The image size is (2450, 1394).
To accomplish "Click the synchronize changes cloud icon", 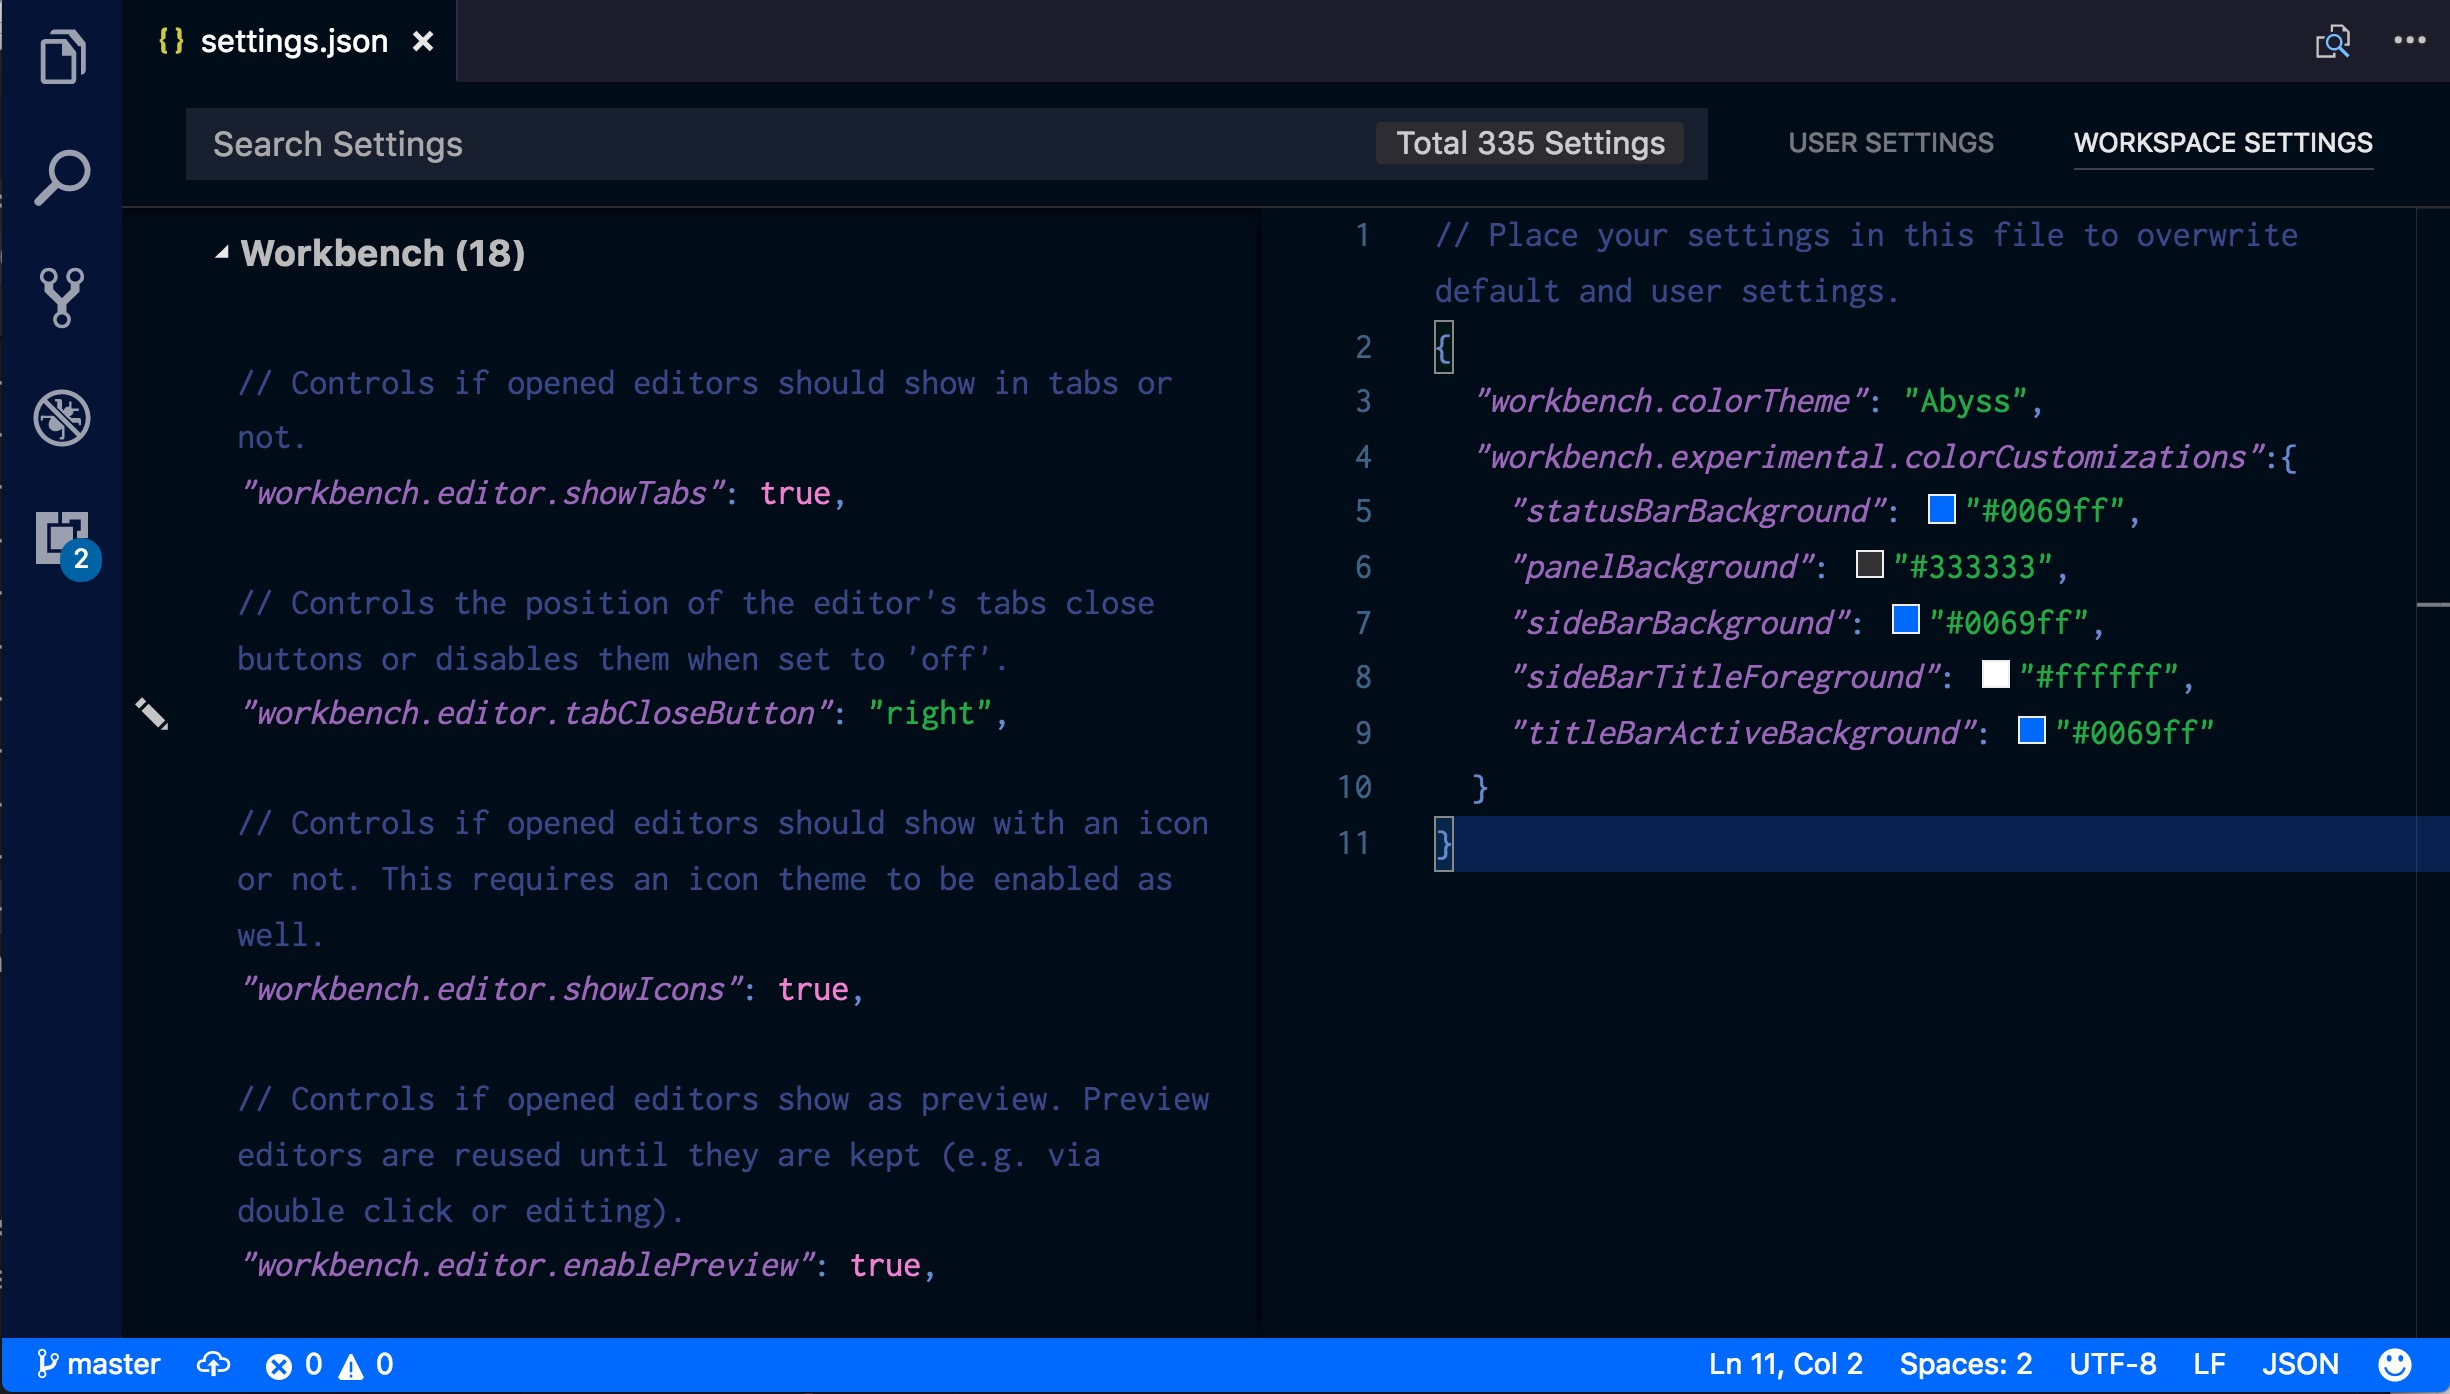I will coord(213,1364).
